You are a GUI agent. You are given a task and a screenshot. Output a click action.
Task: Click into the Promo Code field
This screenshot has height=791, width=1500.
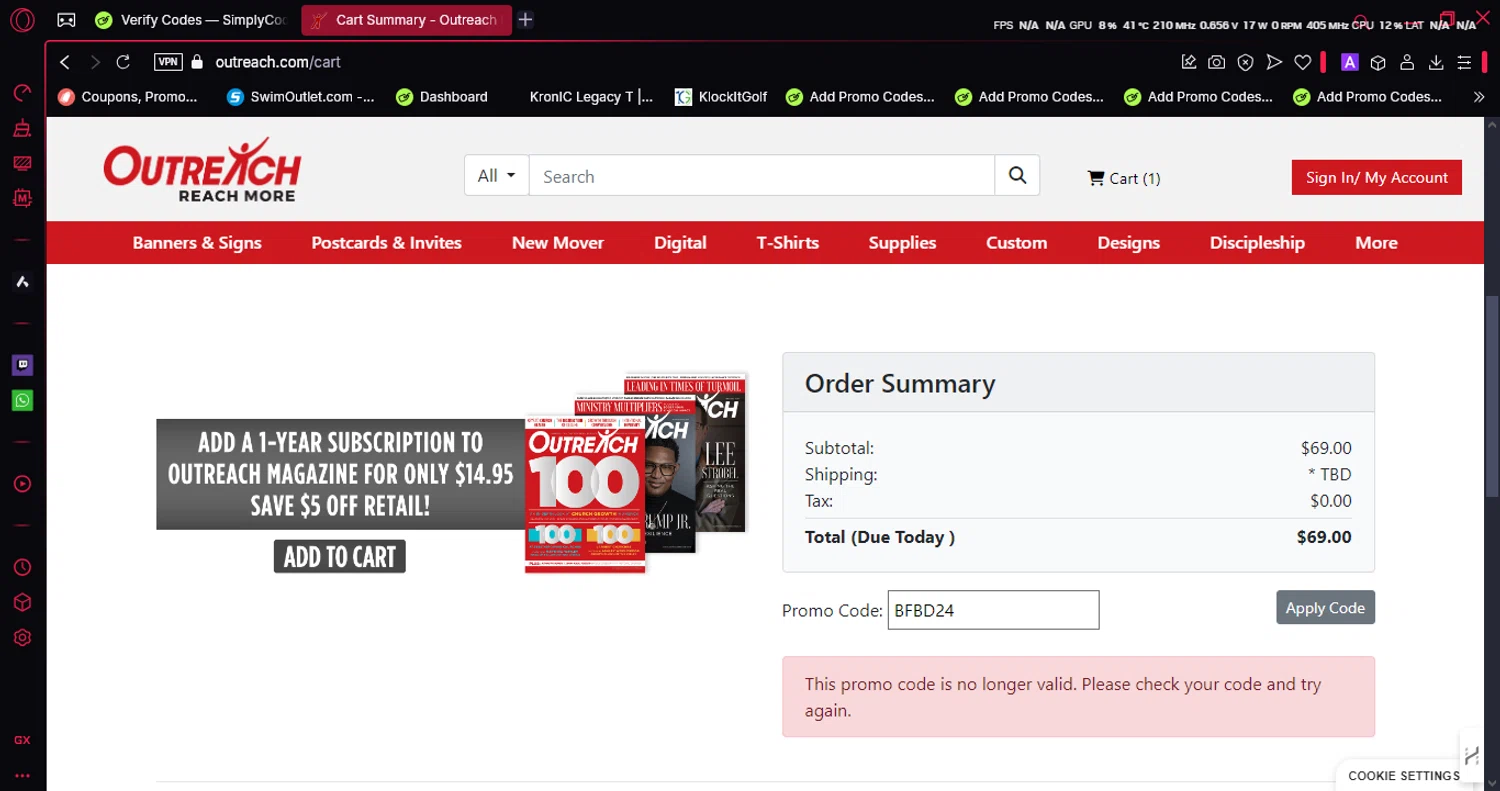(993, 610)
